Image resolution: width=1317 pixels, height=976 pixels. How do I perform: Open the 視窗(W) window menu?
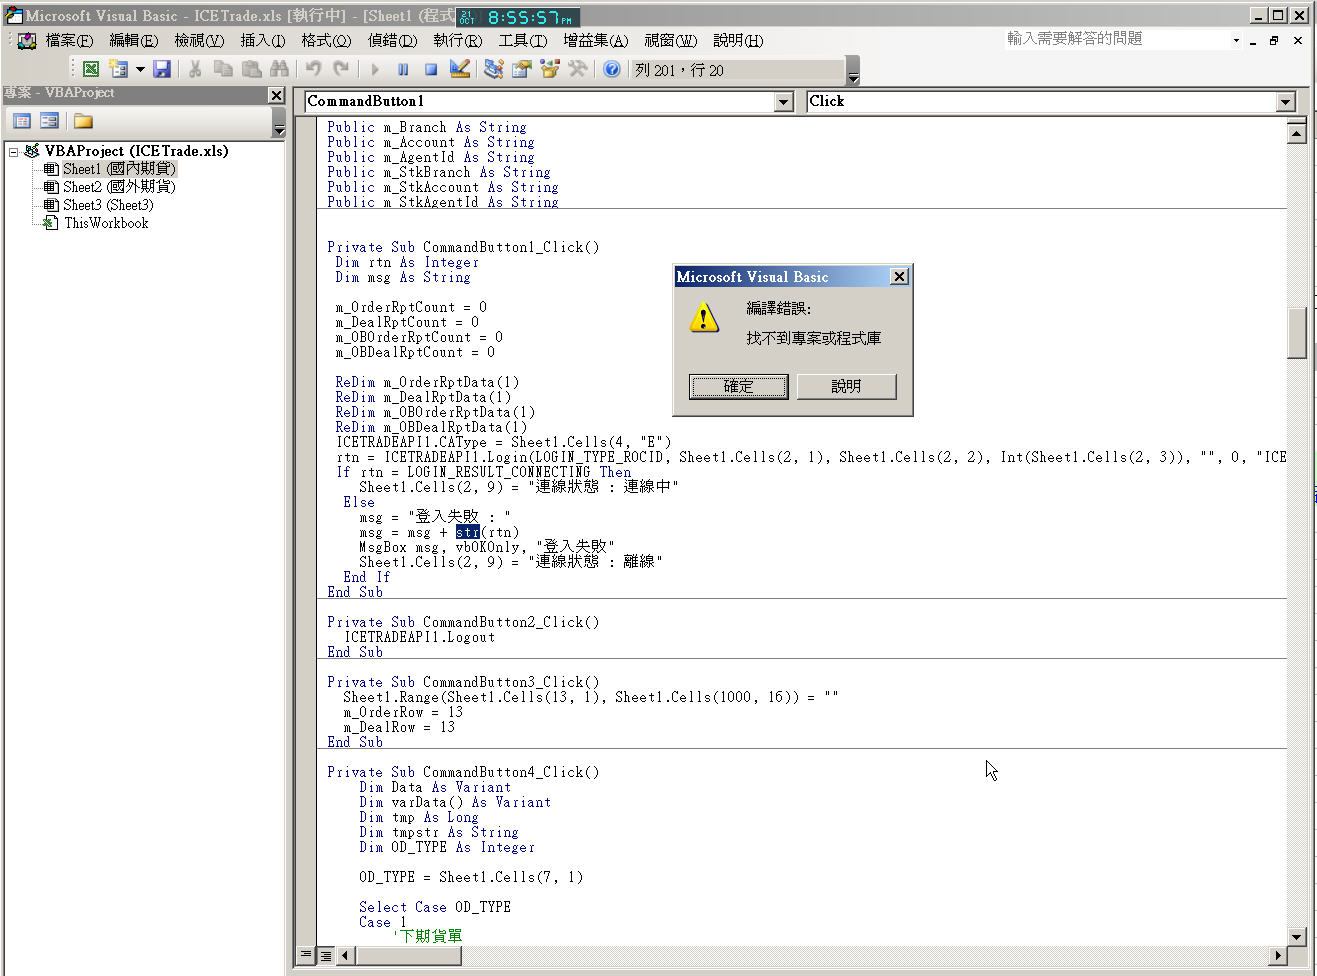[670, 40]
